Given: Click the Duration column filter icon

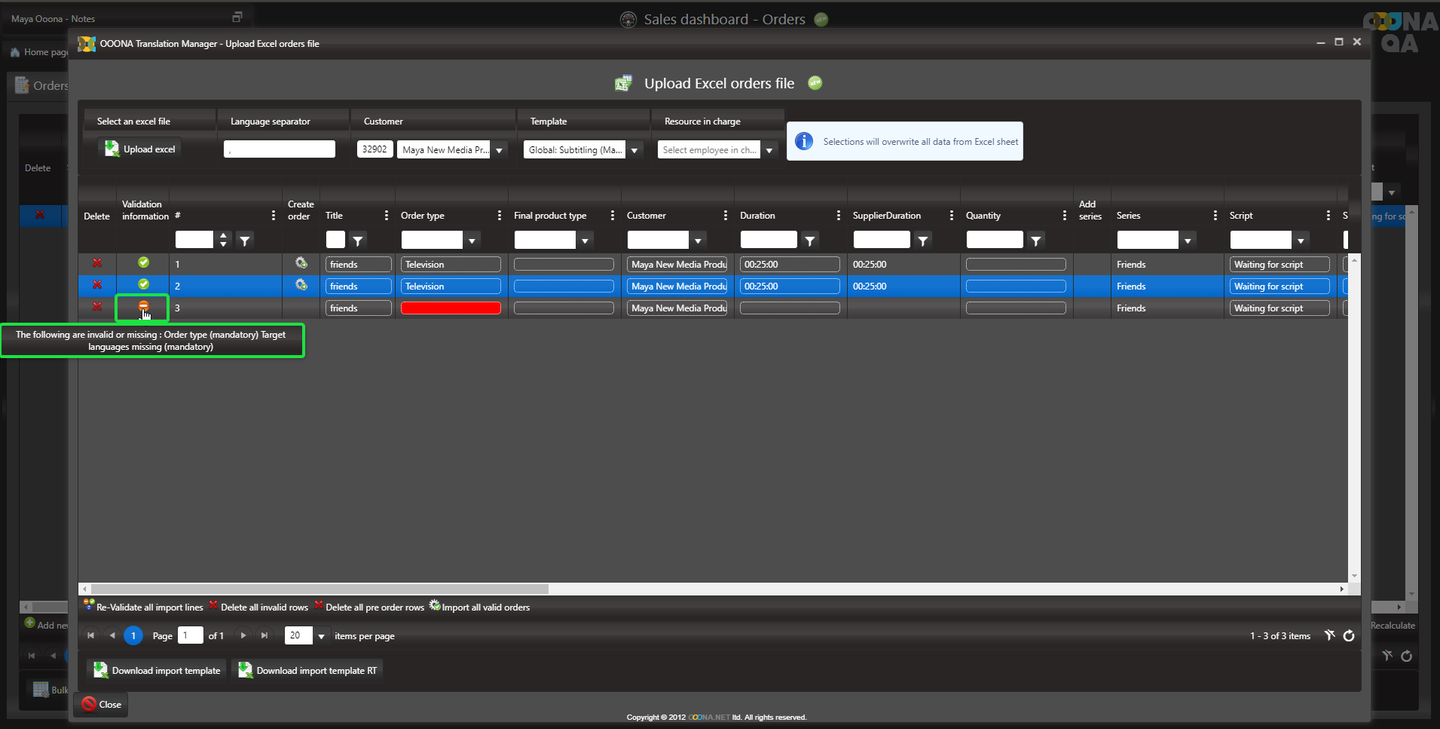Looking at the screenshot, I should [x=810, y=240].
